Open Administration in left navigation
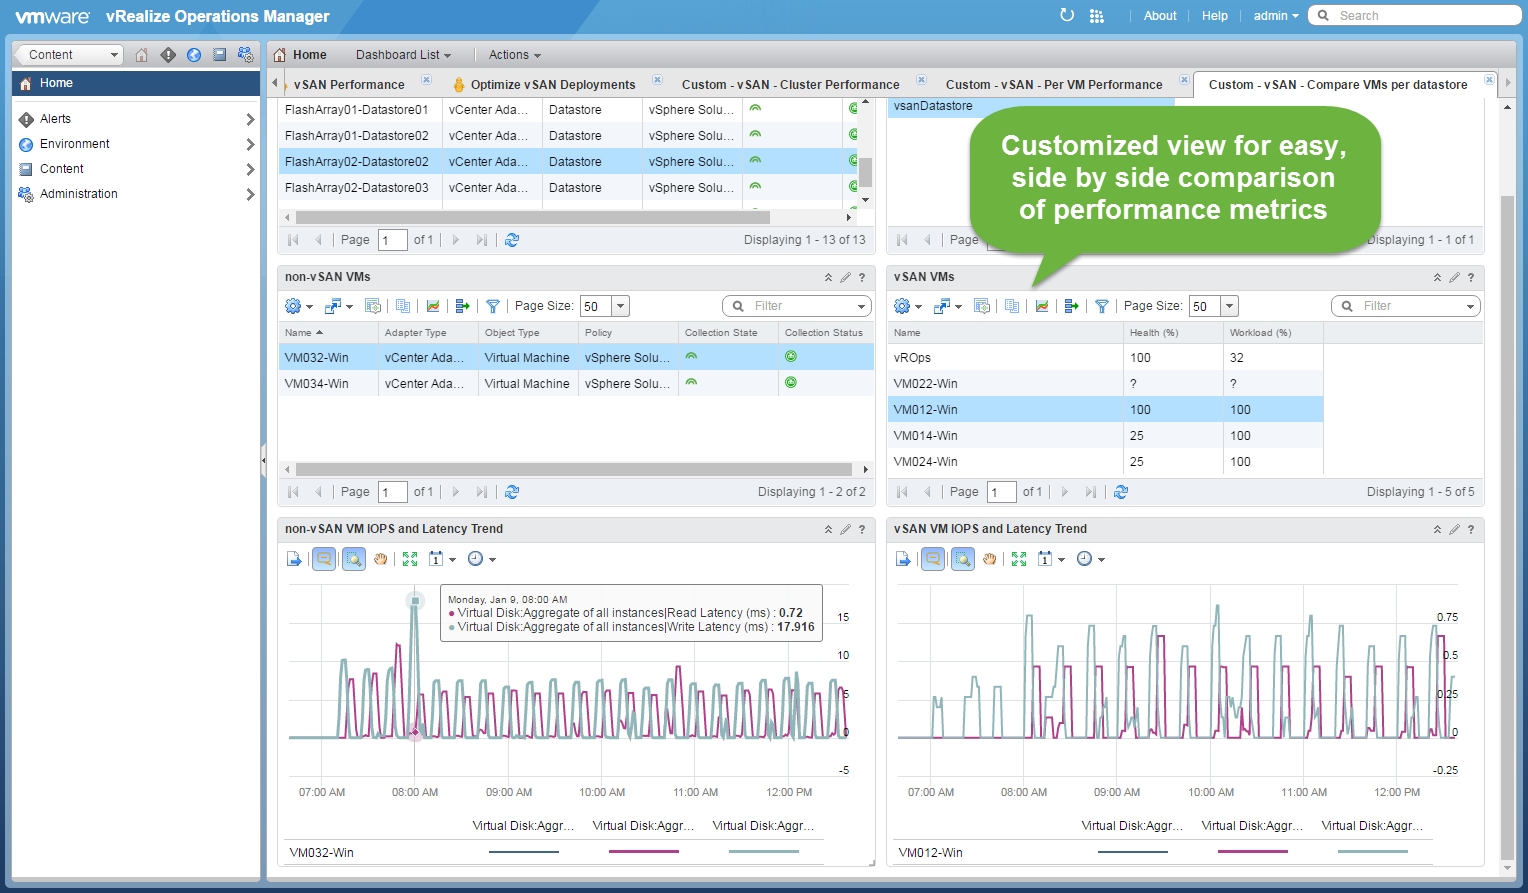Screen dimensions: 1528x893 click(x=79, y=194)
